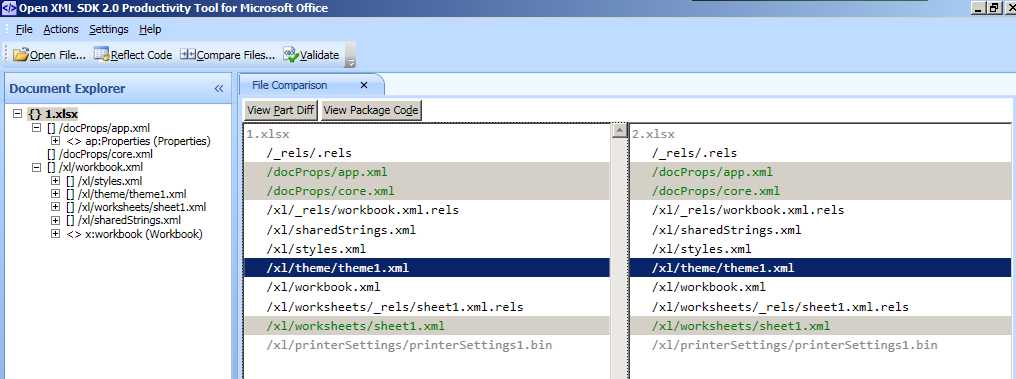Open the Actions menu
The height and width of the screenshot is (379, 1016).
[61, 29]
